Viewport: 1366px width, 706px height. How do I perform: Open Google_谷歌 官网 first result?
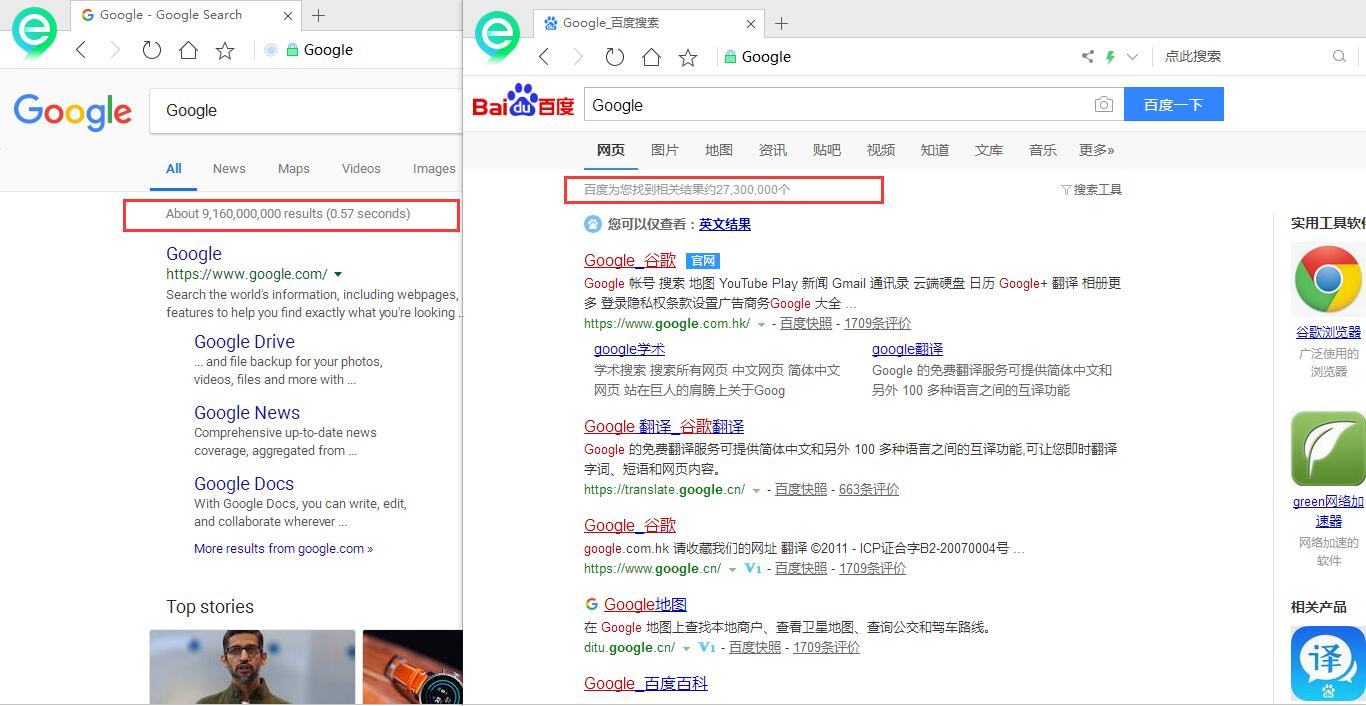[x=630, y=260]
